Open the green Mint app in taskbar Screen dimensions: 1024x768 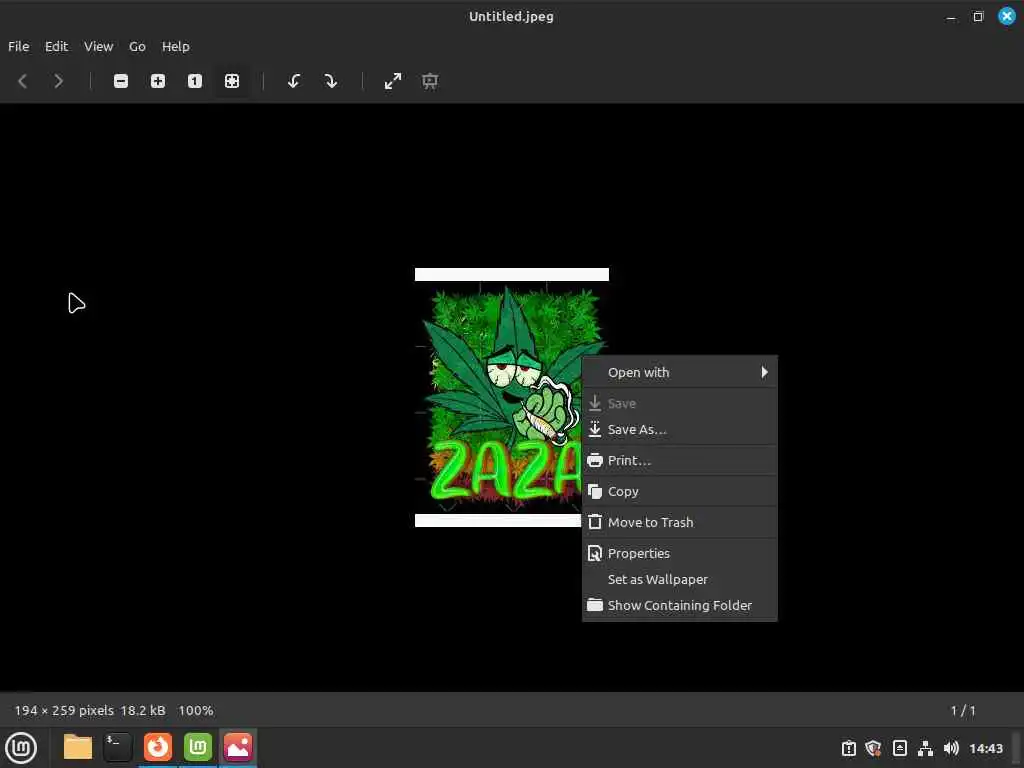tap(198, 747)
